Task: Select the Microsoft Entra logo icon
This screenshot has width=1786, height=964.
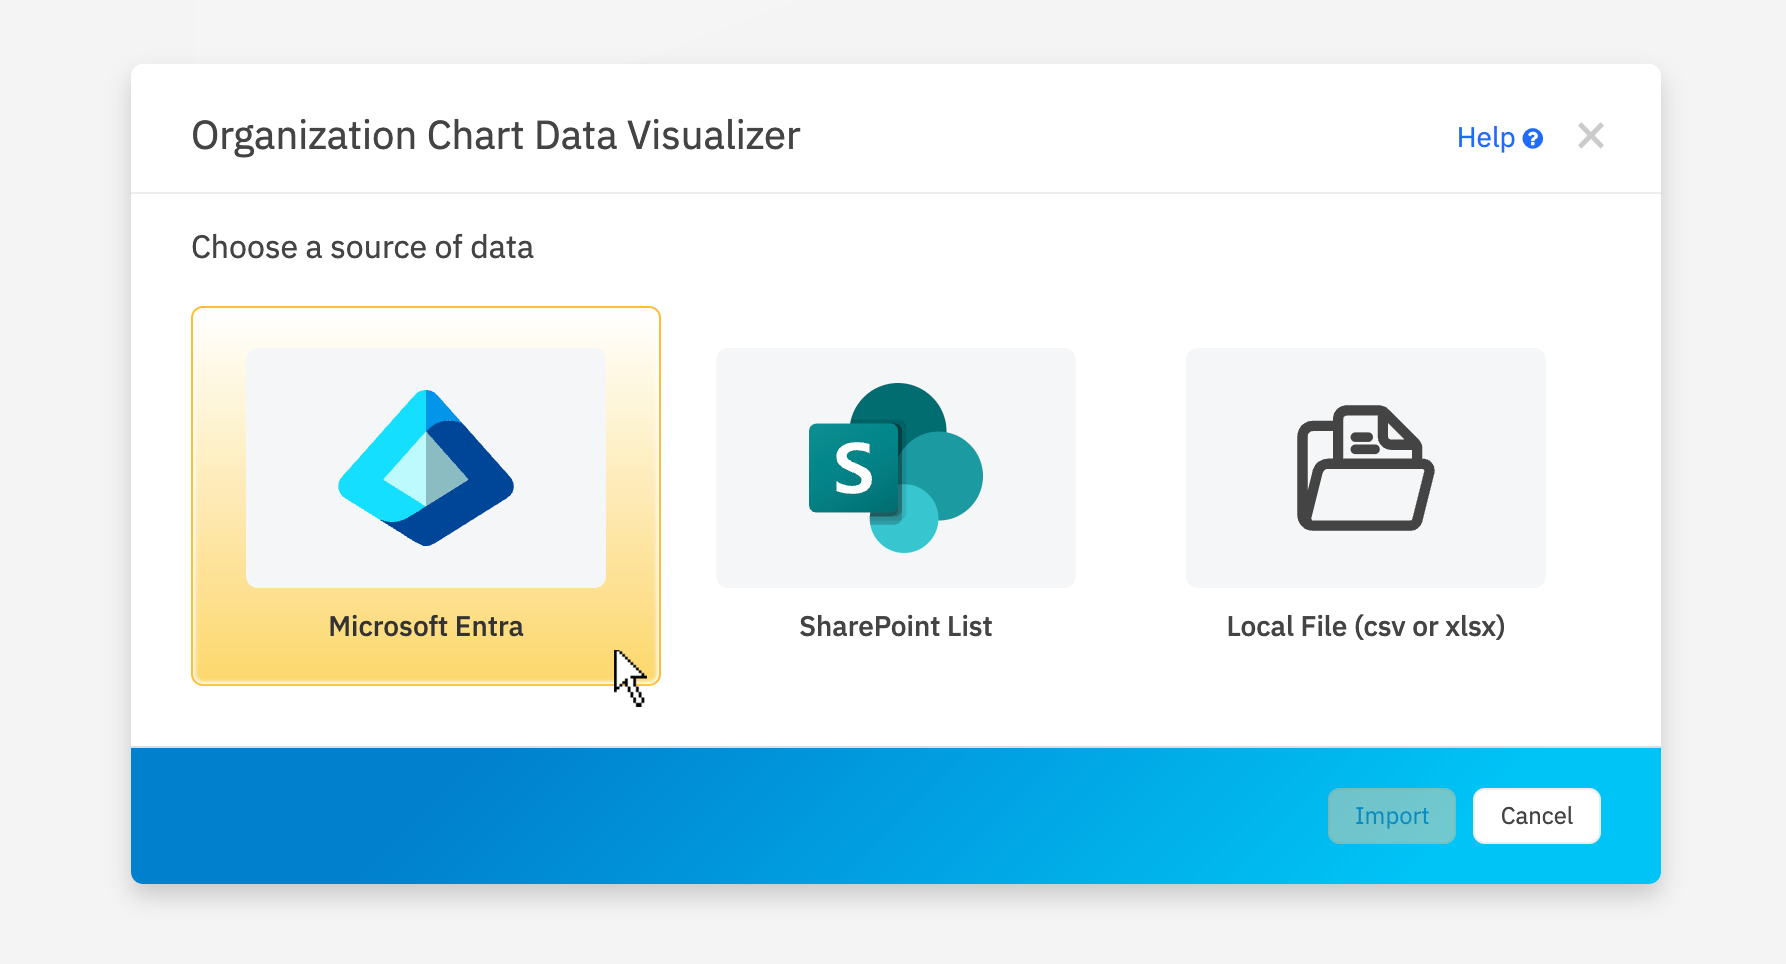Action: click(x=426, y=468)
